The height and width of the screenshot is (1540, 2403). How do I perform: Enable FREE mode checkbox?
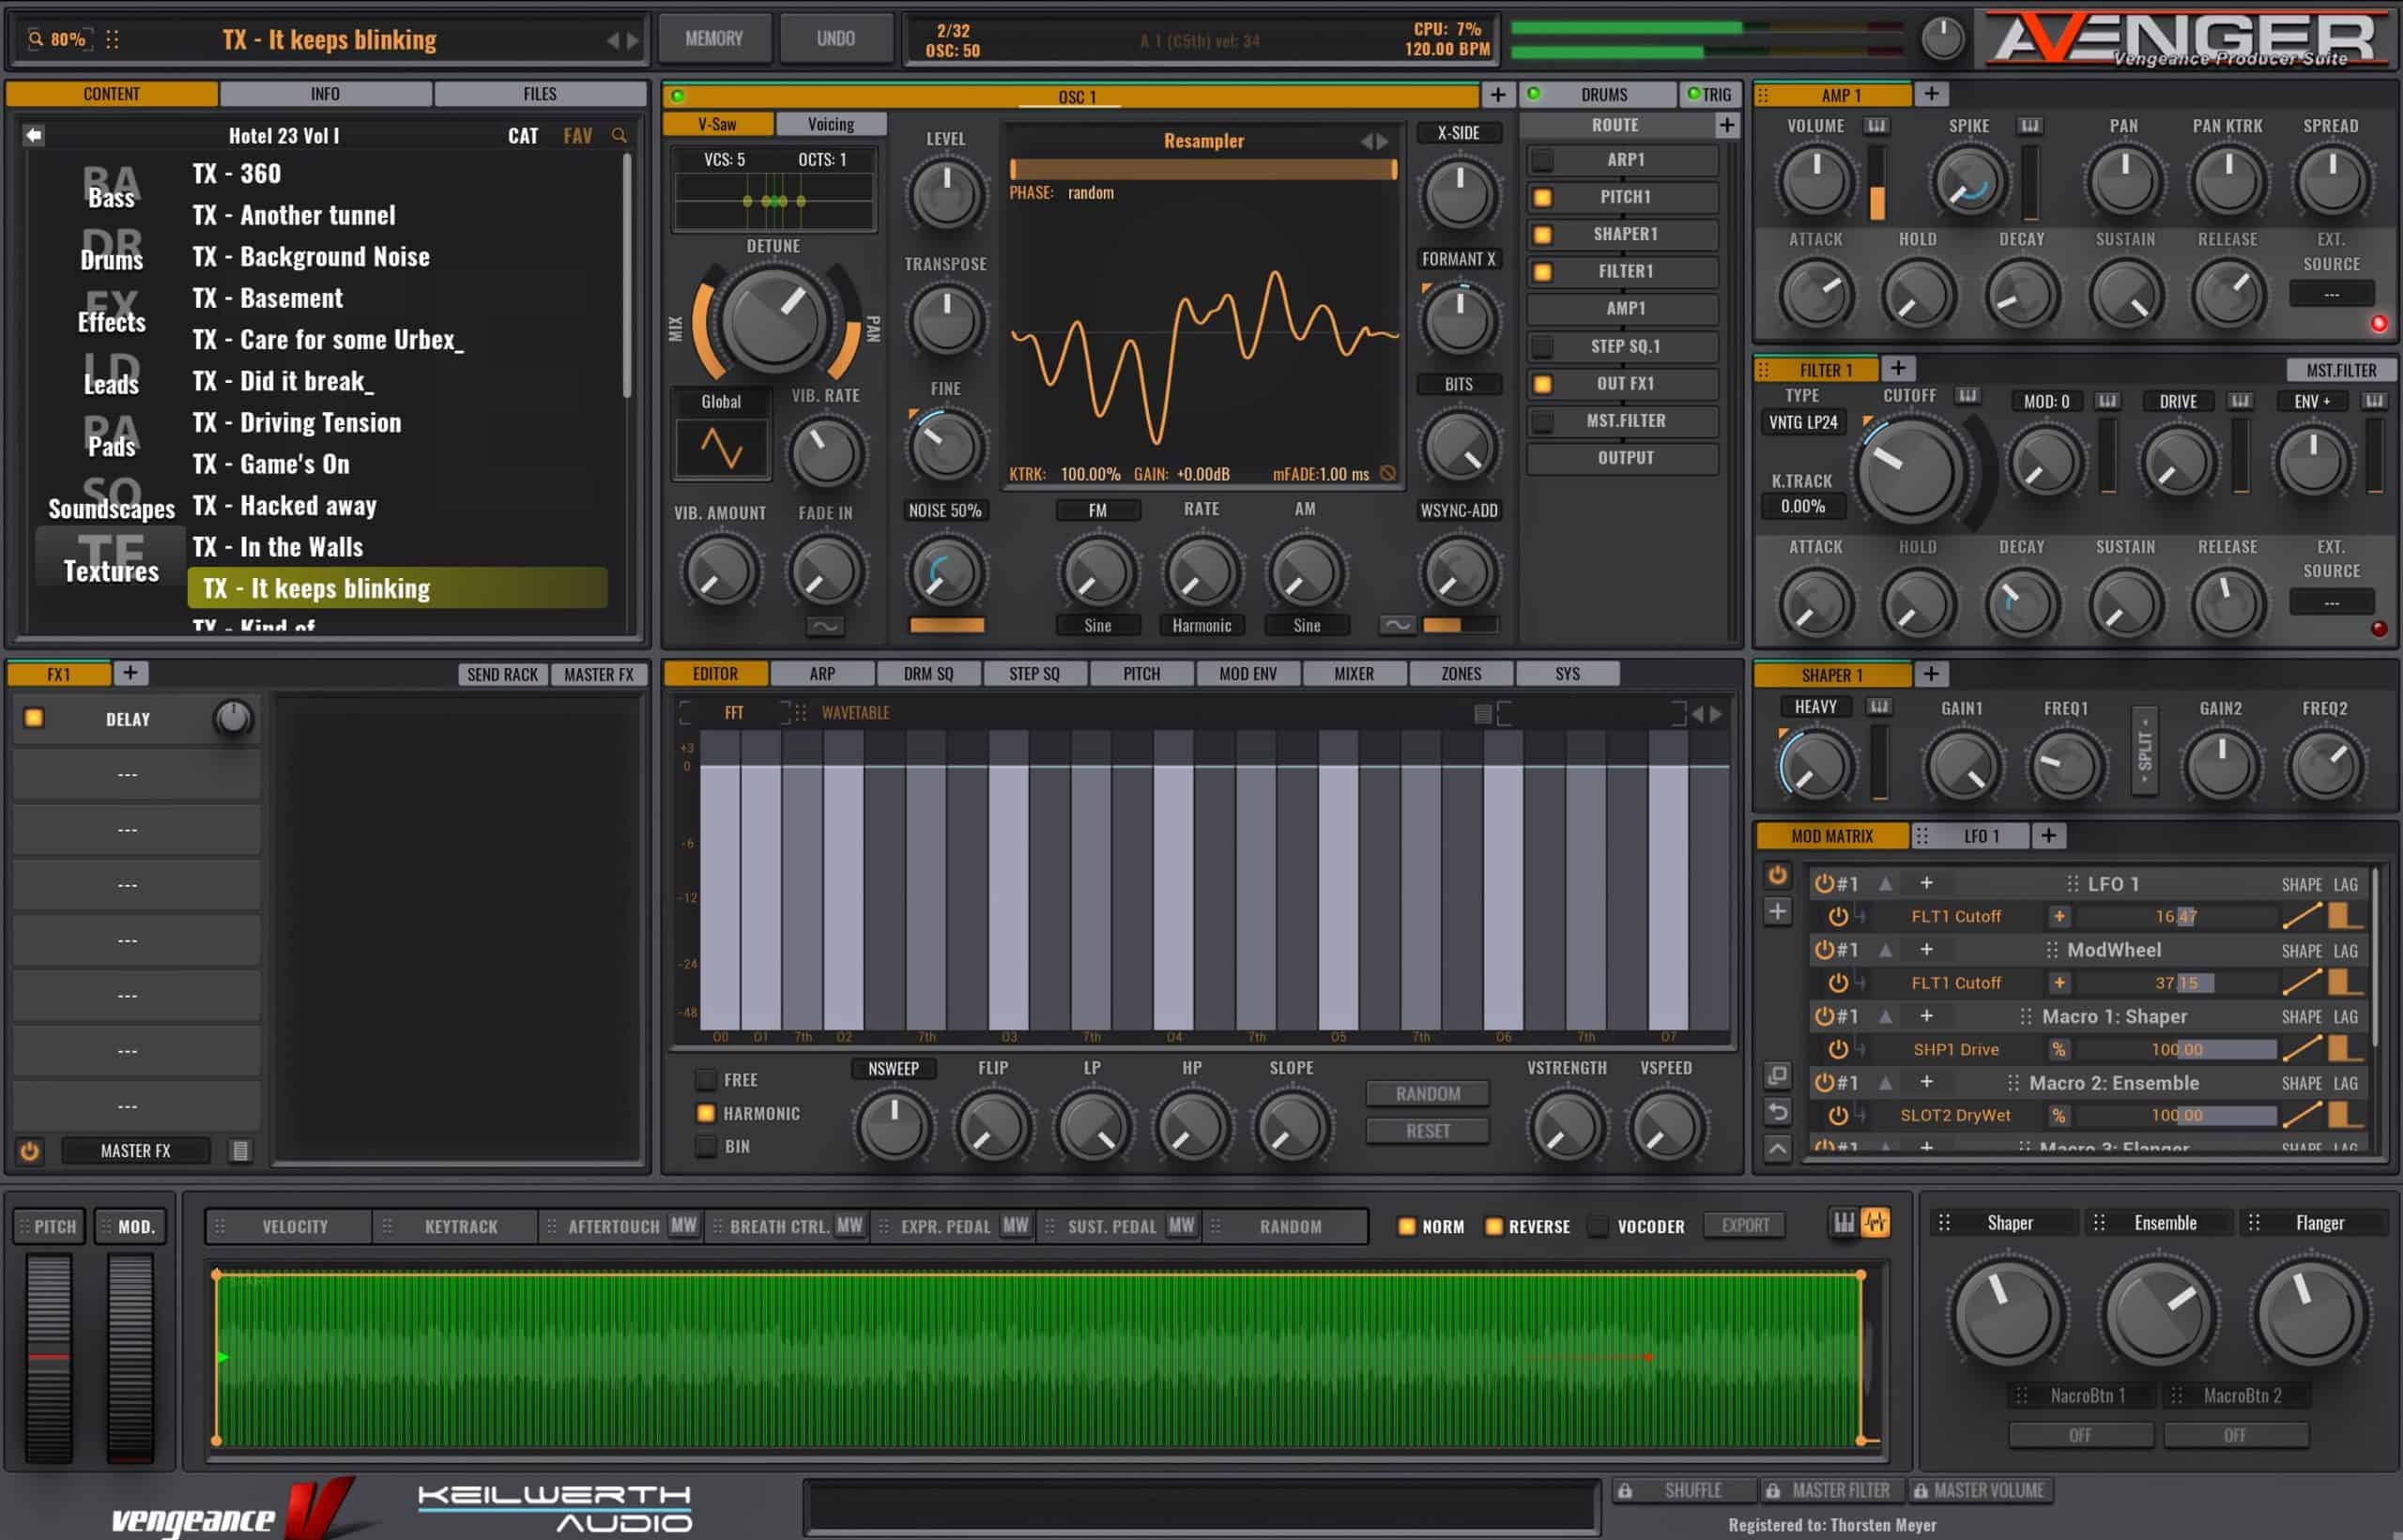point(706,1080)
